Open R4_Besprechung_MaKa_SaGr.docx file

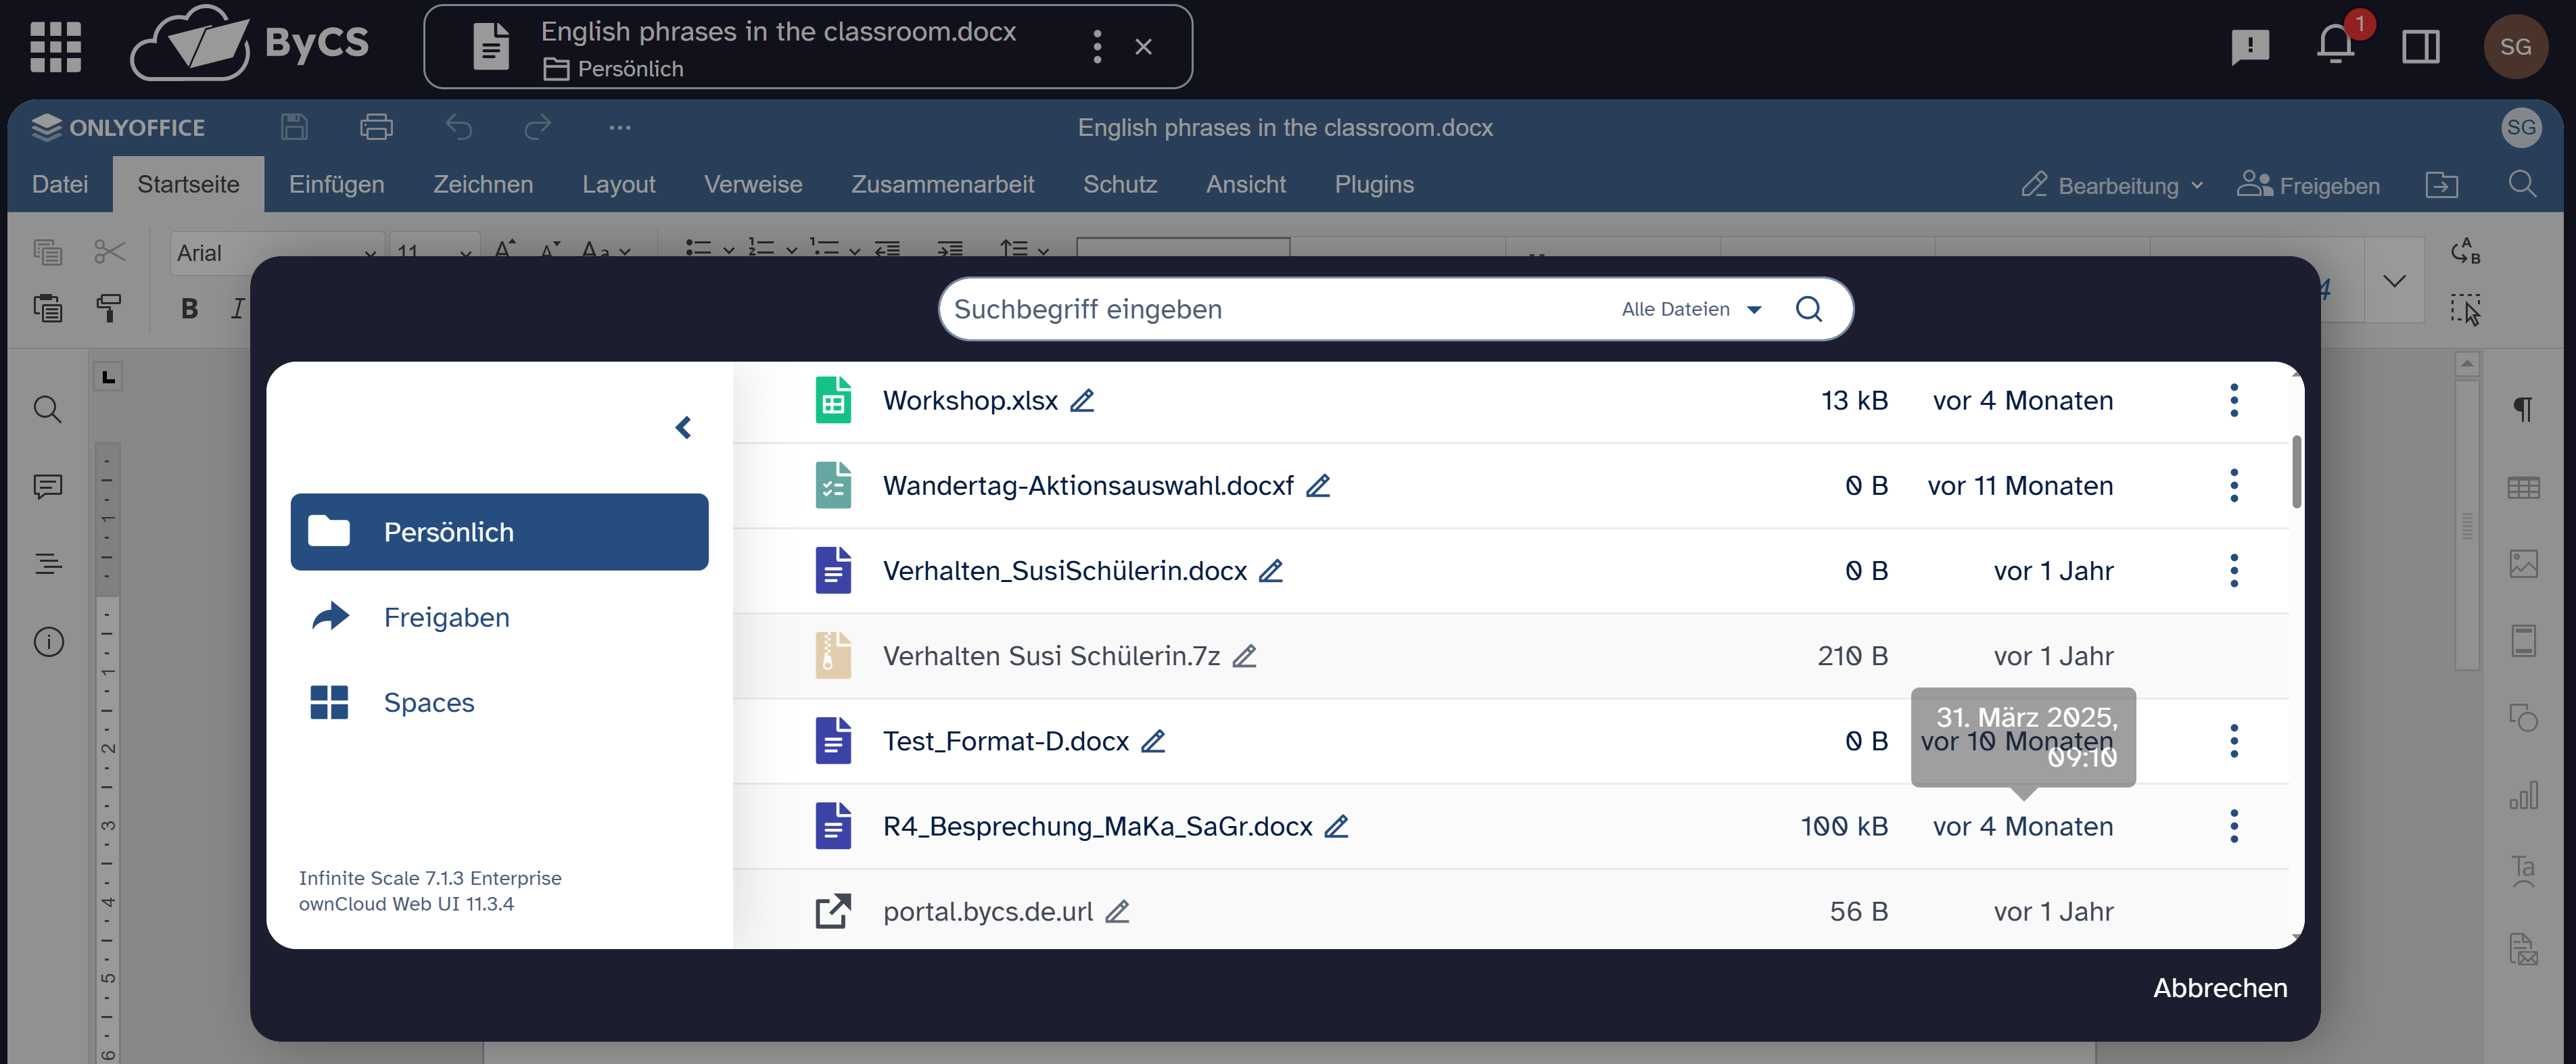pyautogui.click(x=1097, y=826)
